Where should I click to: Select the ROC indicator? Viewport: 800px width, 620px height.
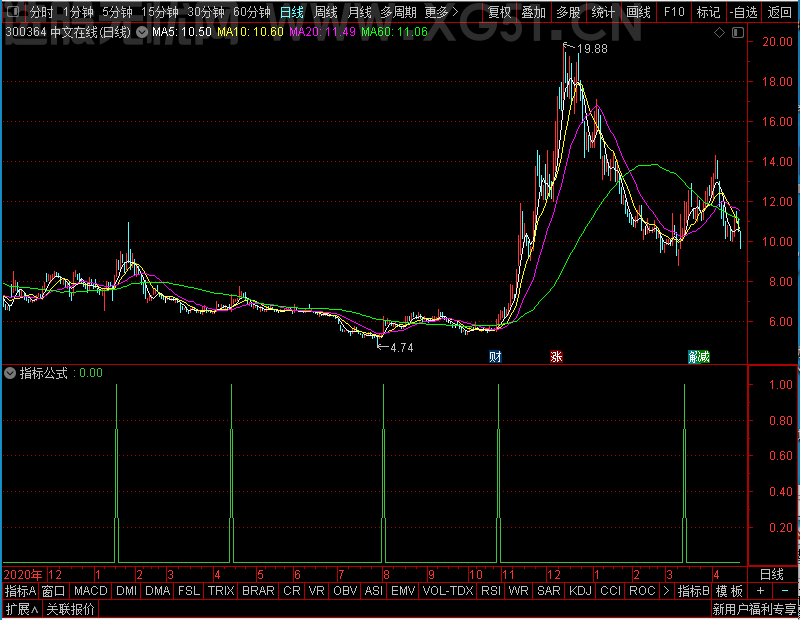(642, 591)
